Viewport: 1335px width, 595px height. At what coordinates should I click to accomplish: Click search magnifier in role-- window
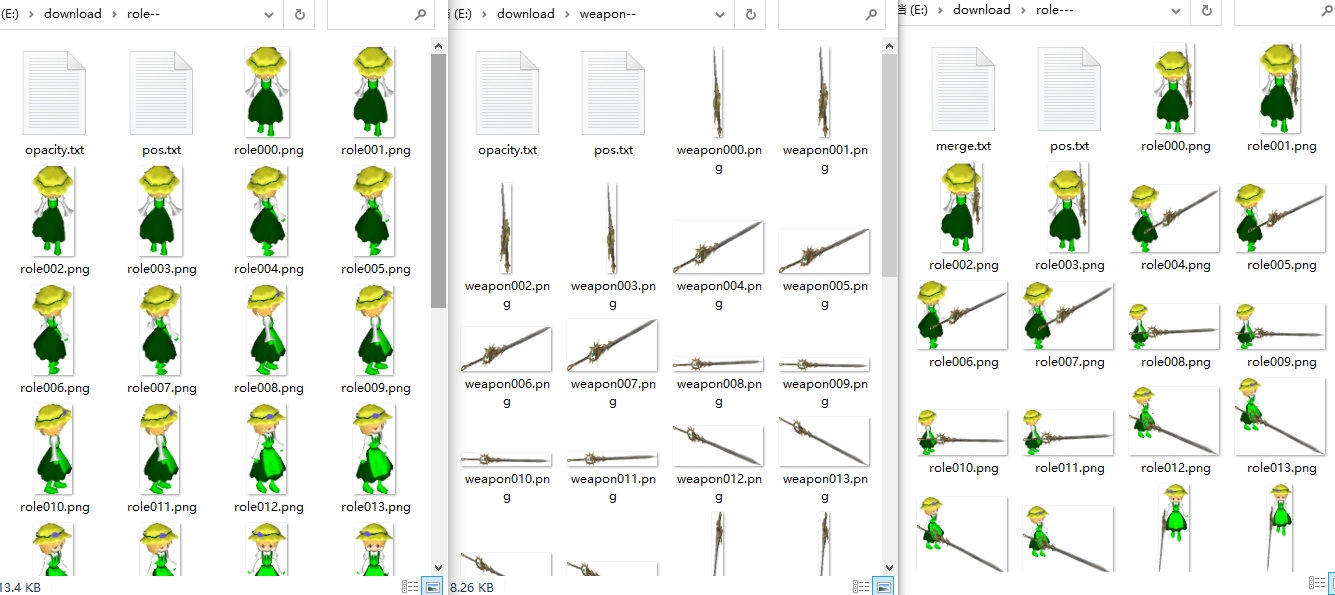coord(420,15)
